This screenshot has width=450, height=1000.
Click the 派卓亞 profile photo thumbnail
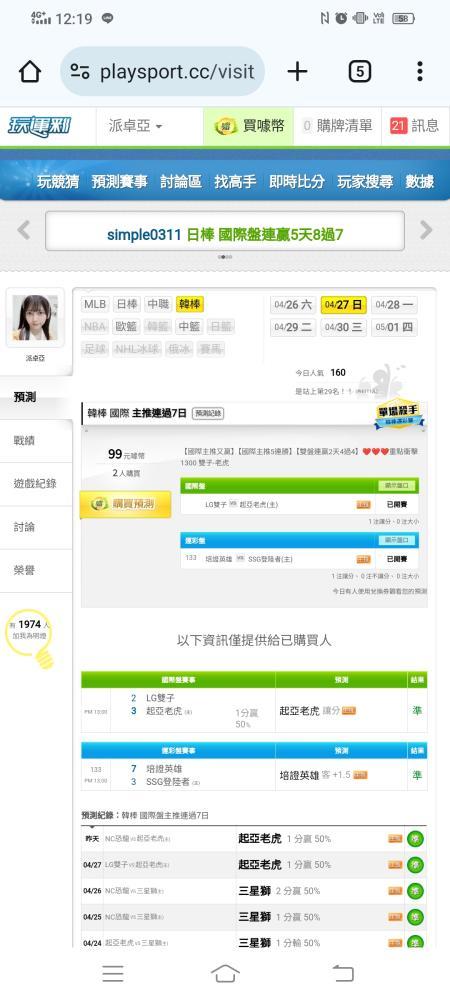tap(35, 317)
